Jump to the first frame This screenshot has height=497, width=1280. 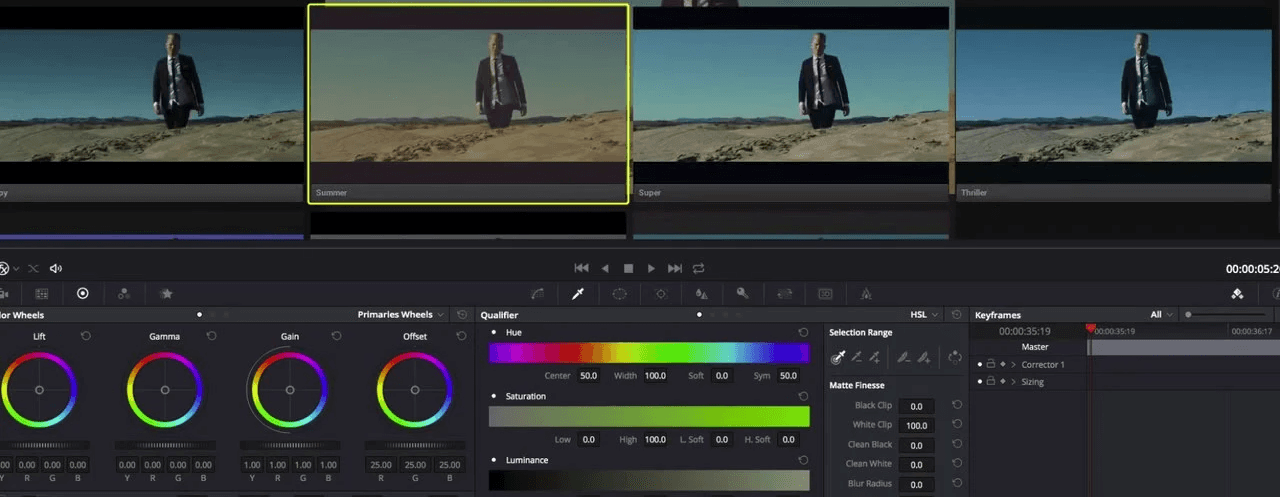[x=581, y=268]
